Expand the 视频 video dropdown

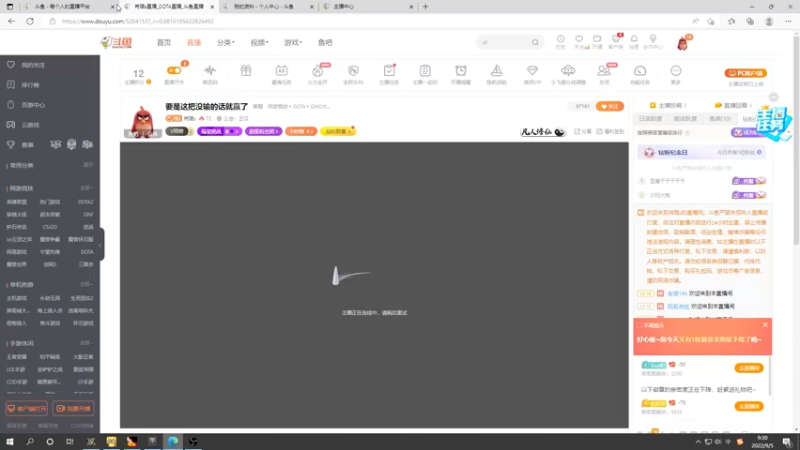click(259, 43)
